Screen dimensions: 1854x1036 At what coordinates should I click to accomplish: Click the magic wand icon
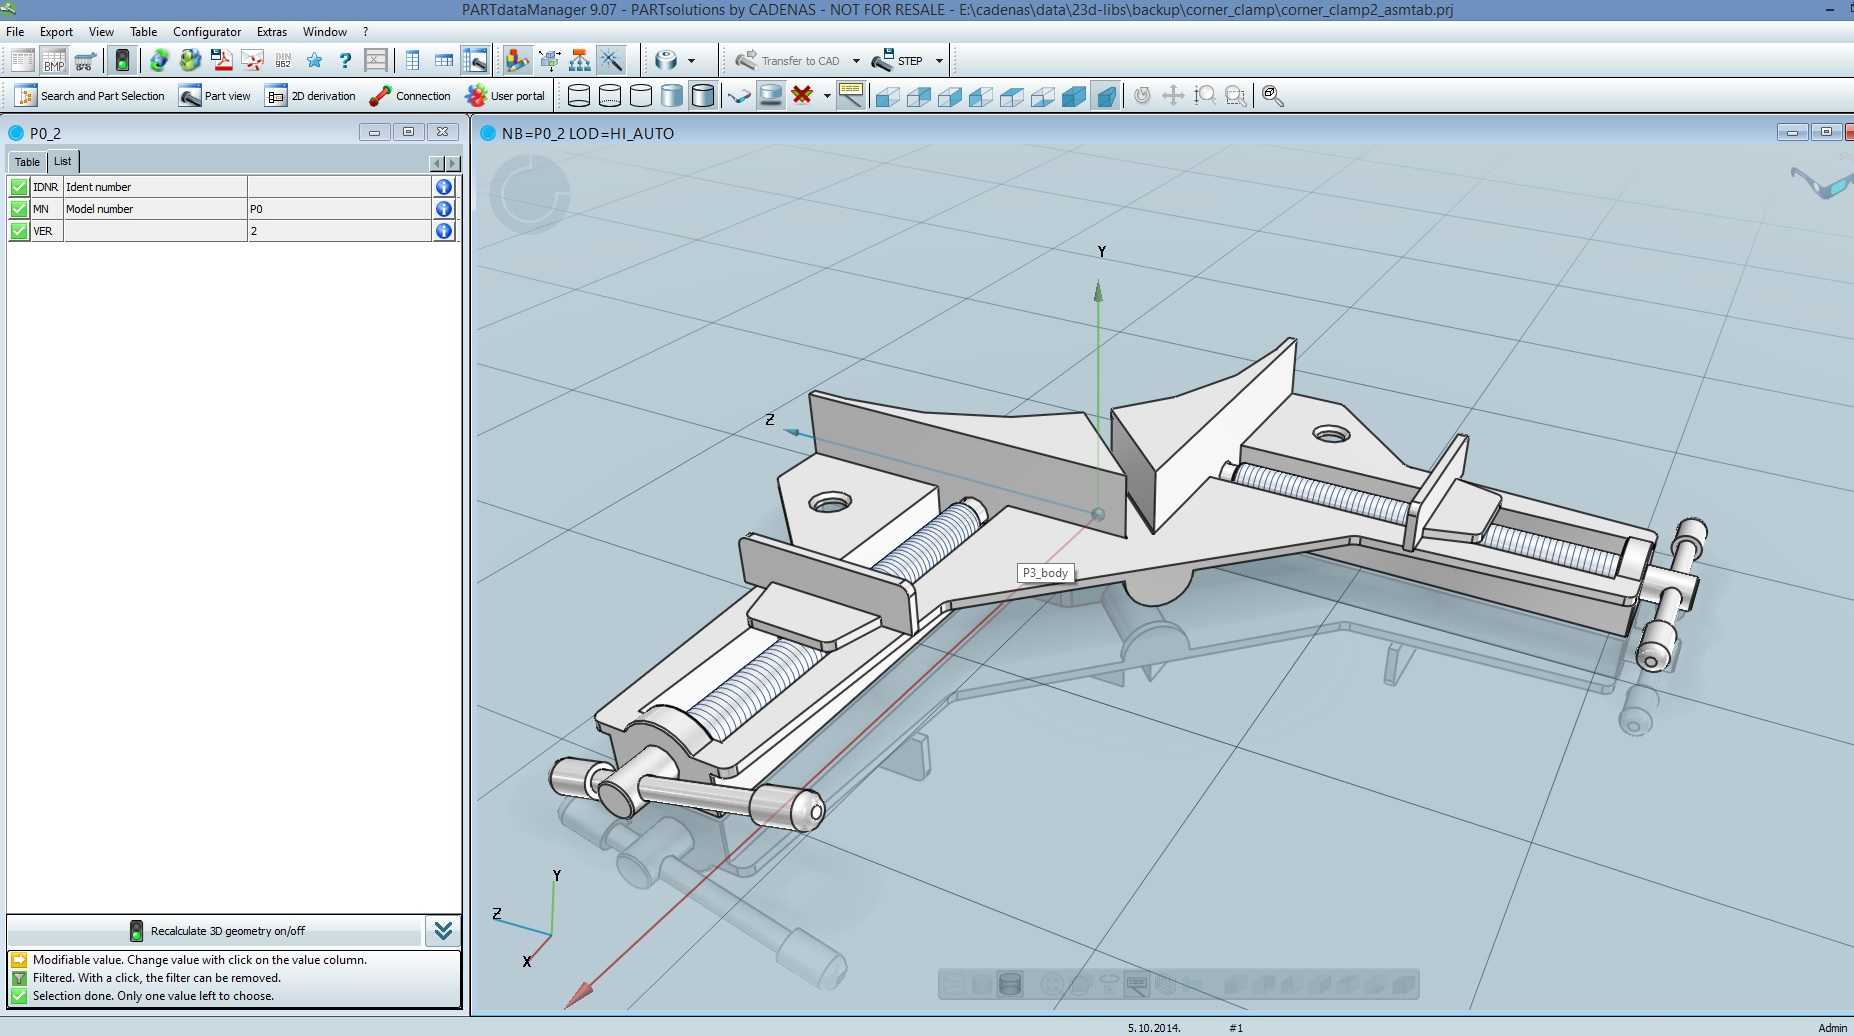point(611,61)
